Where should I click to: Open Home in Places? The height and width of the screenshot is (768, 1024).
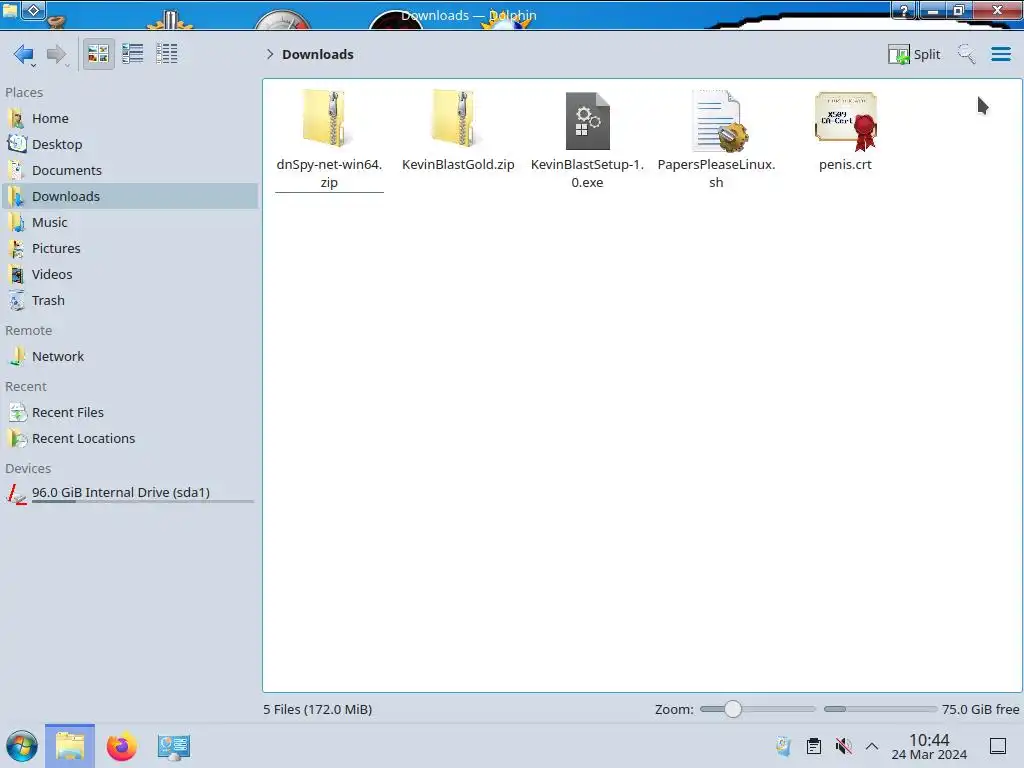[x=130, y=118]
